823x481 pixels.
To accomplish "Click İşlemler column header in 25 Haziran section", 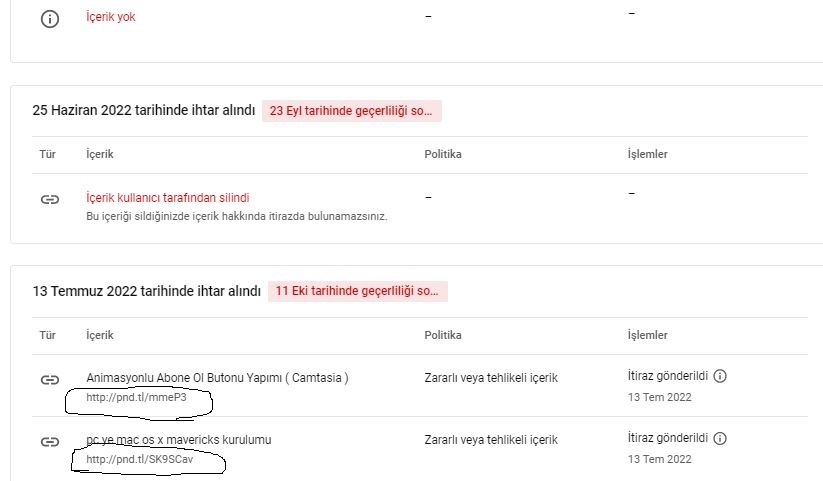I will pos(648,154).
